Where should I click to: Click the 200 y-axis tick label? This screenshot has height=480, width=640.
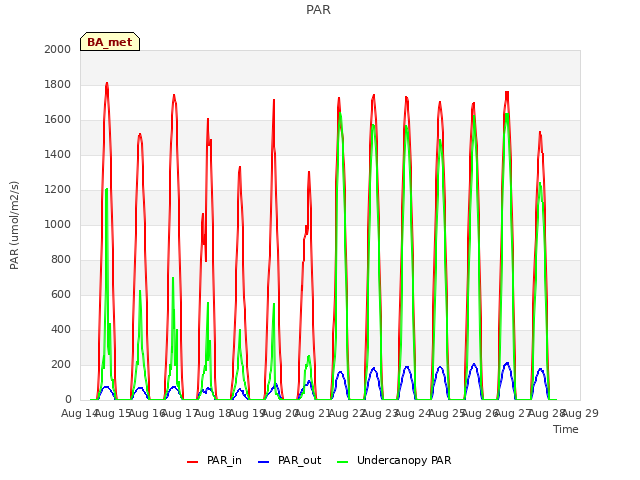click(61, 364)
